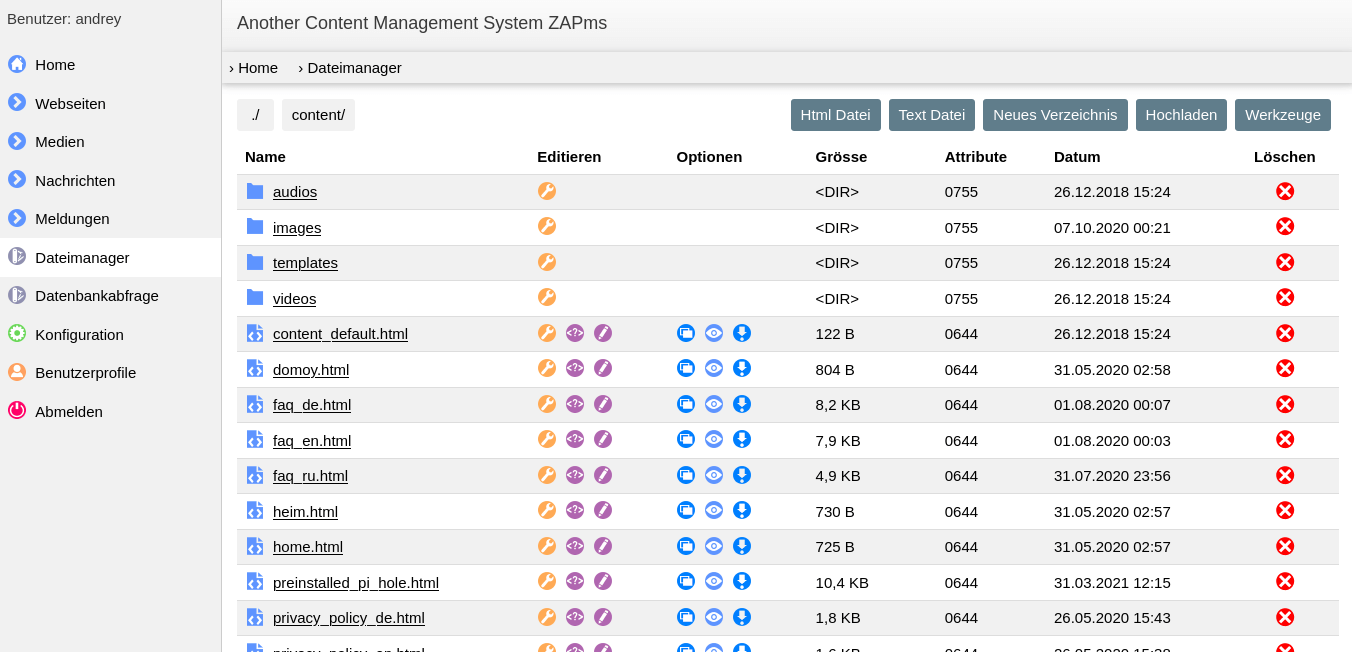Preview preinstalled_pi_hole.html using eye icon
This screenshot has width=1352, height=652.
[x=714, y=581]
